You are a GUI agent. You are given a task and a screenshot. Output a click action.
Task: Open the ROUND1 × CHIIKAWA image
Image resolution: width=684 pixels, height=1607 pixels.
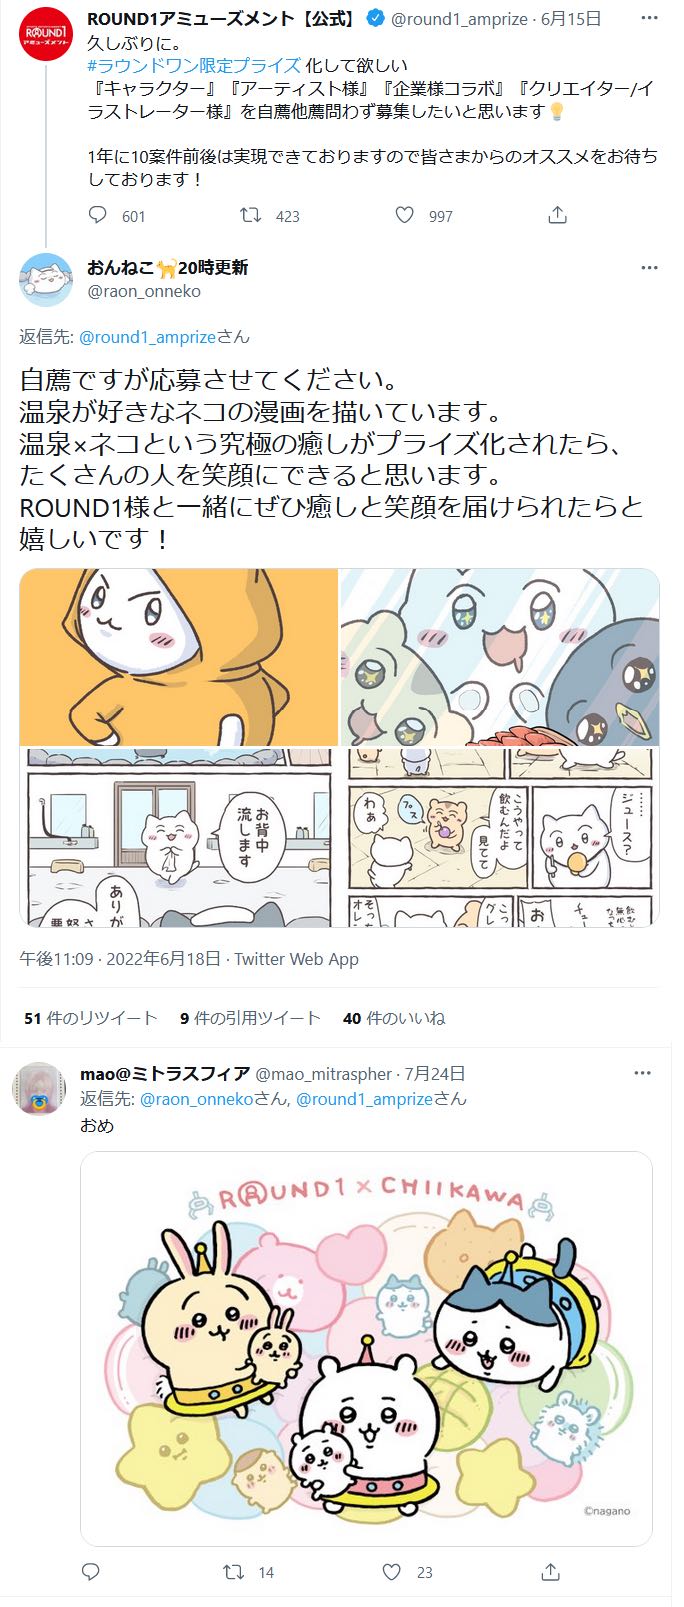click(366, 1349)
